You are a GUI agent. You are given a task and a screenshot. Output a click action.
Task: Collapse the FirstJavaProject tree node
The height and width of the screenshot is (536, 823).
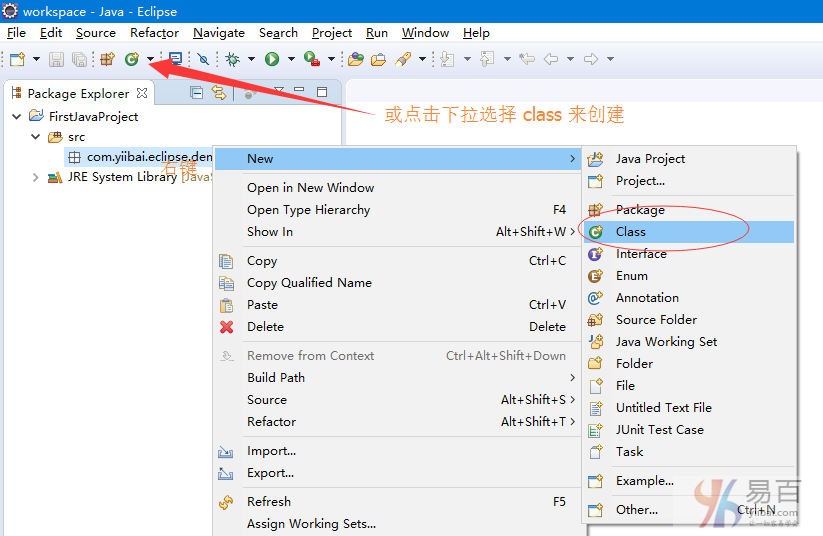tap(17, 116)
